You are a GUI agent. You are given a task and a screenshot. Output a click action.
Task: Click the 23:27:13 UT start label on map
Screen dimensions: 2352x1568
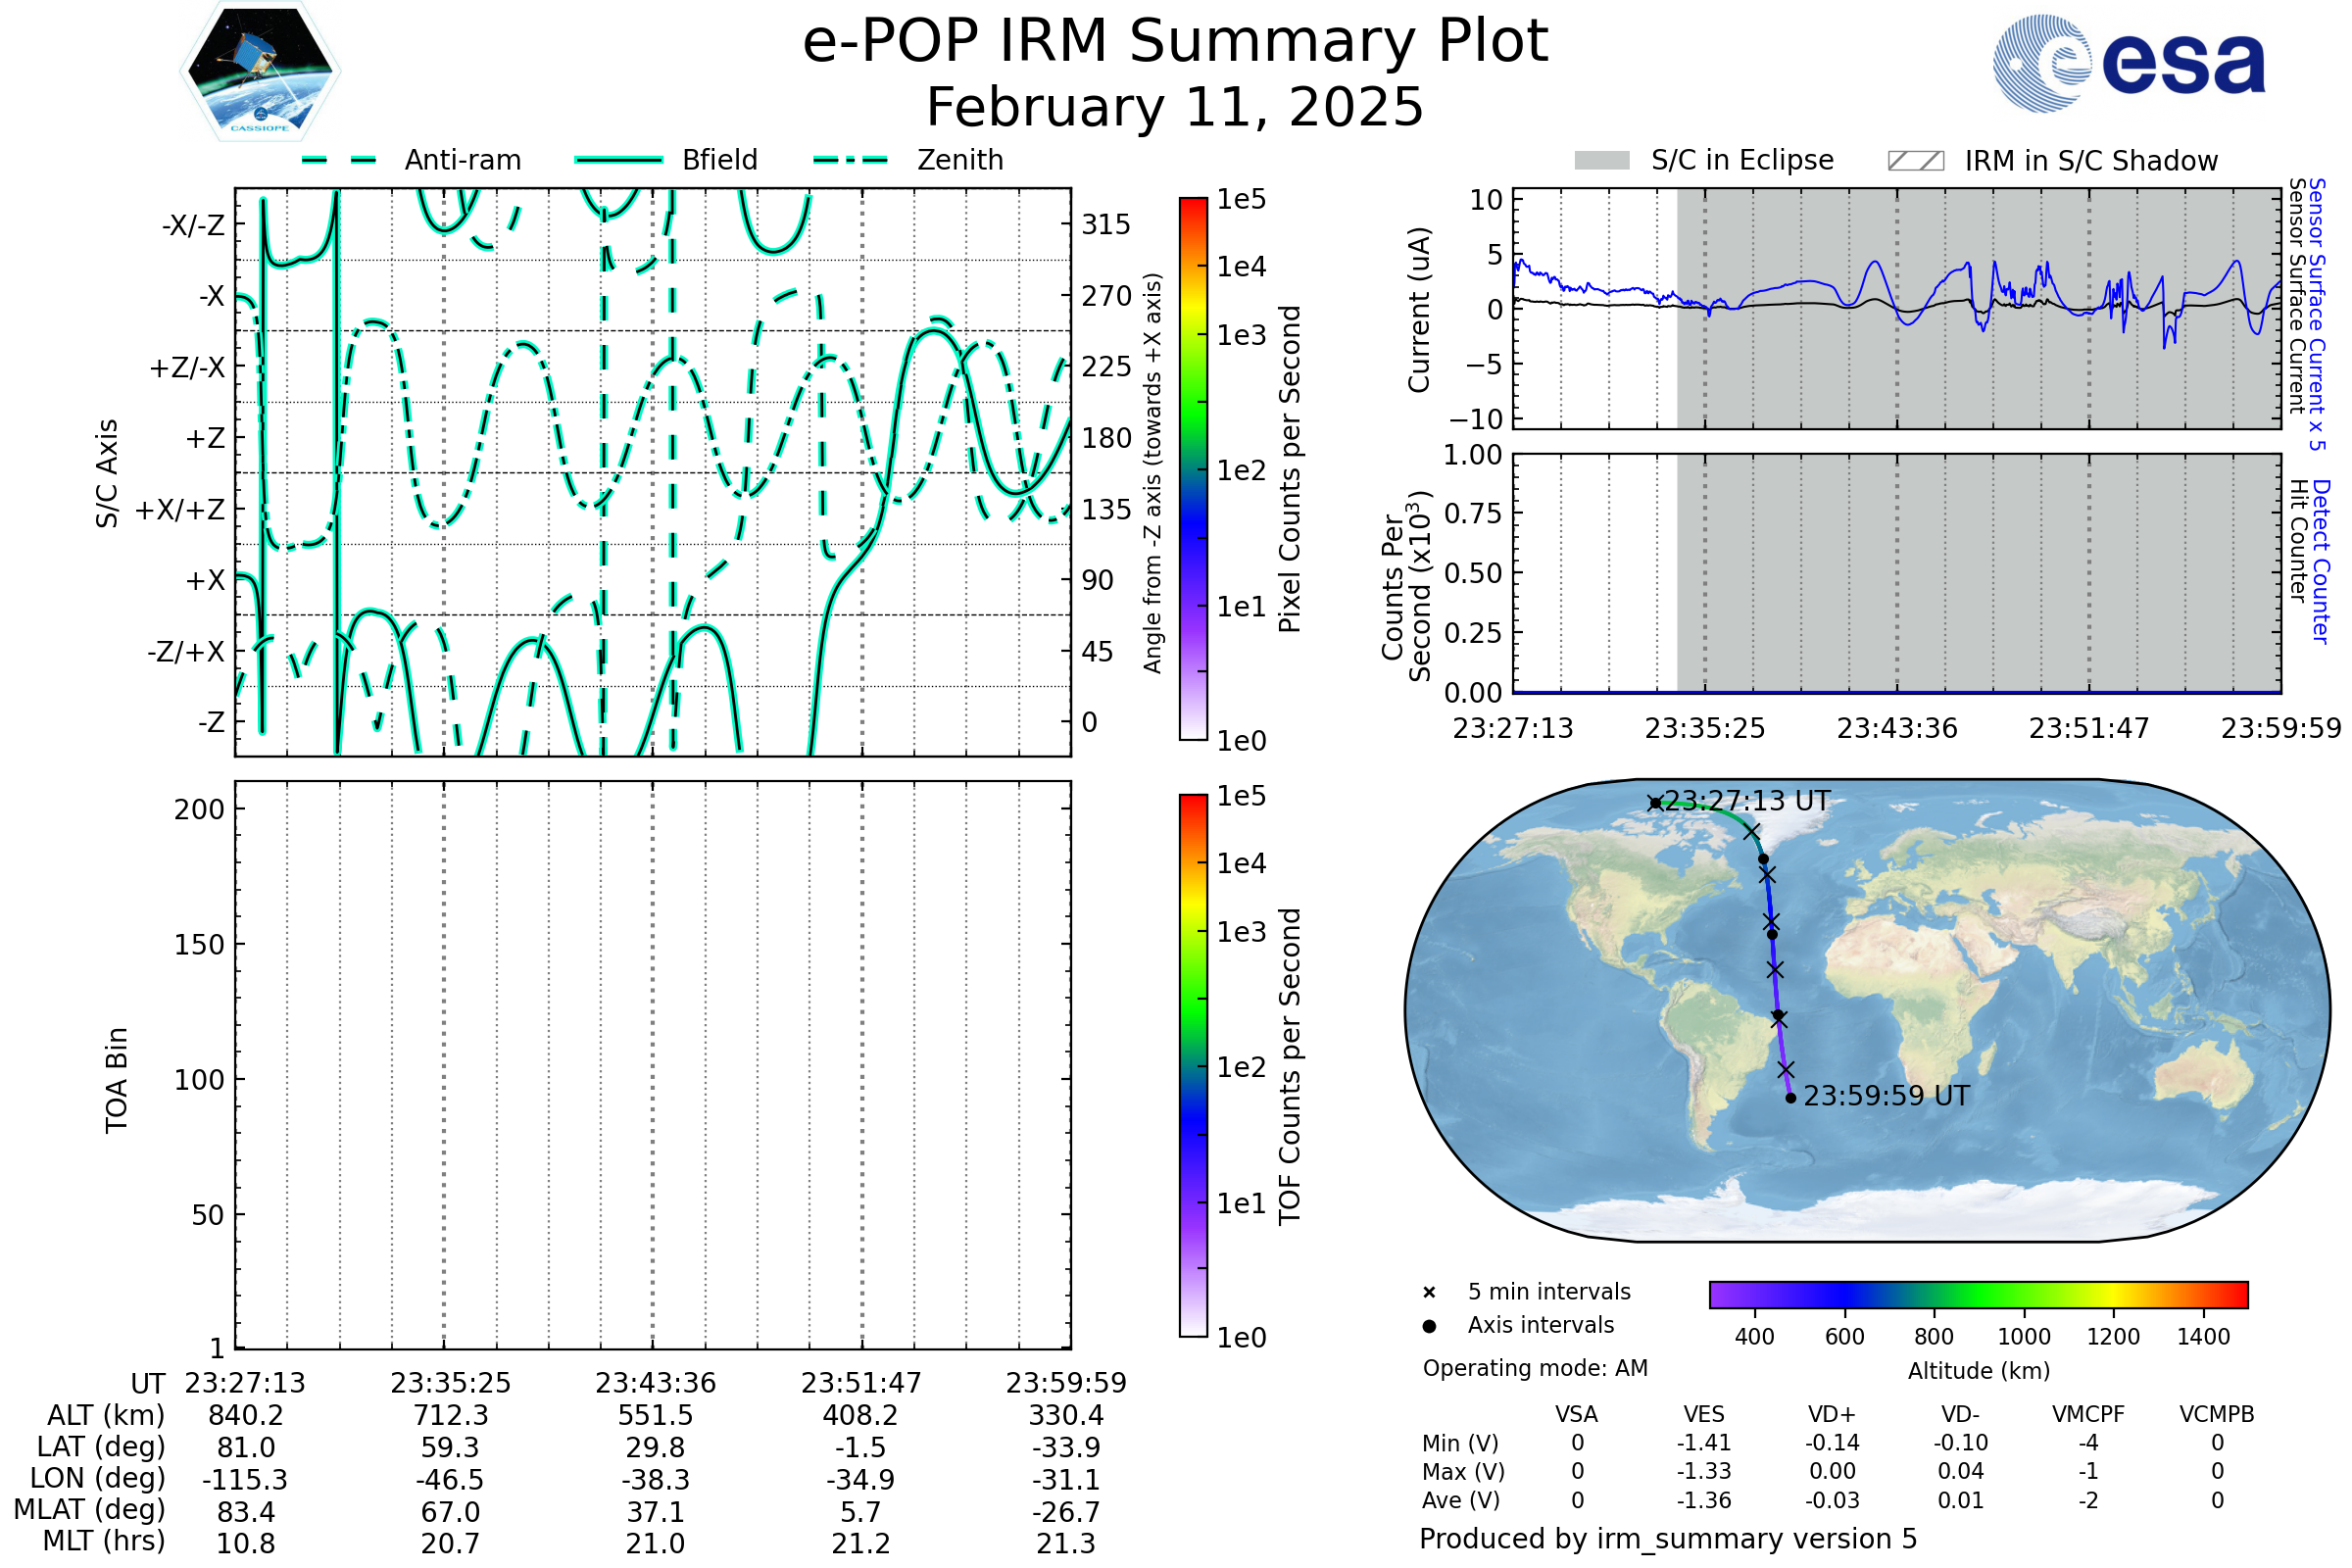(x=1747, y=801)
